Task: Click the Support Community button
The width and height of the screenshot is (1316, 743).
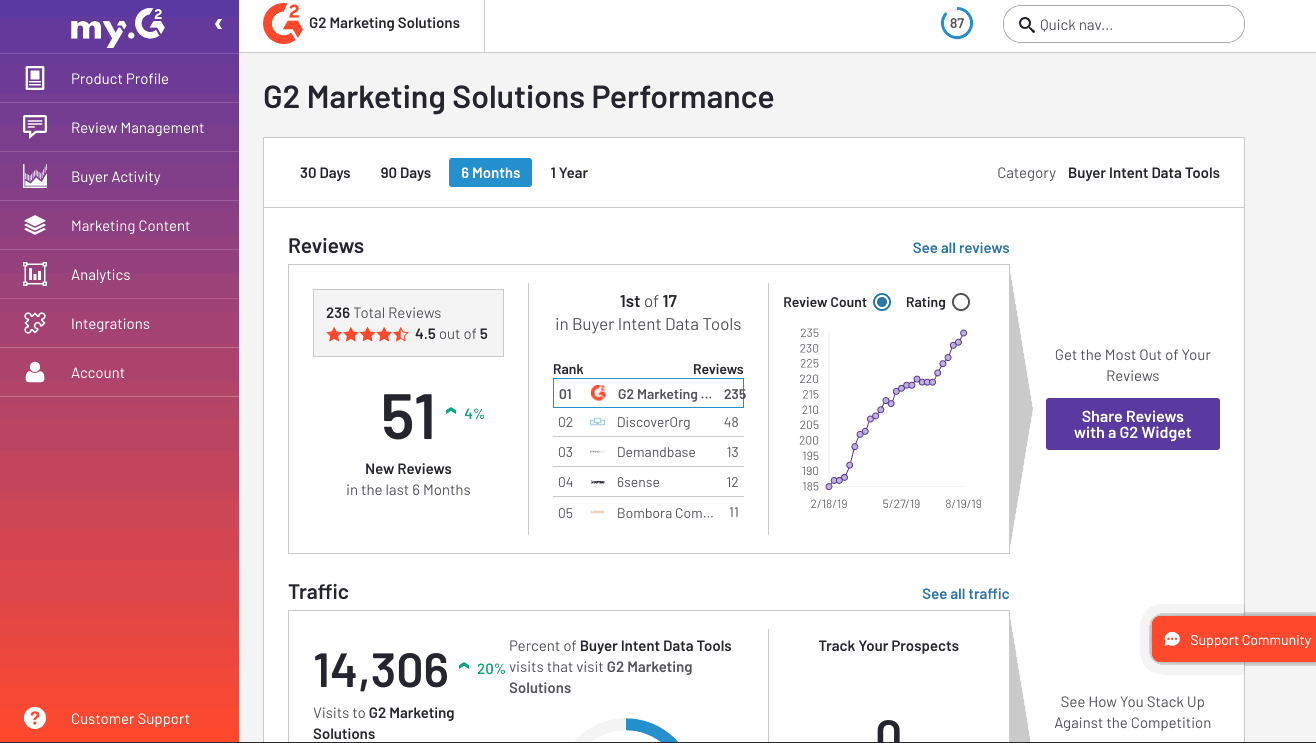Action: coord(1236,640)
